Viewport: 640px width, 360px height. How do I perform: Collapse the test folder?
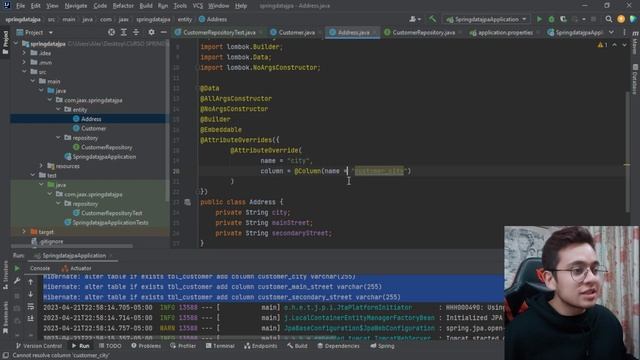coord(33,175)
